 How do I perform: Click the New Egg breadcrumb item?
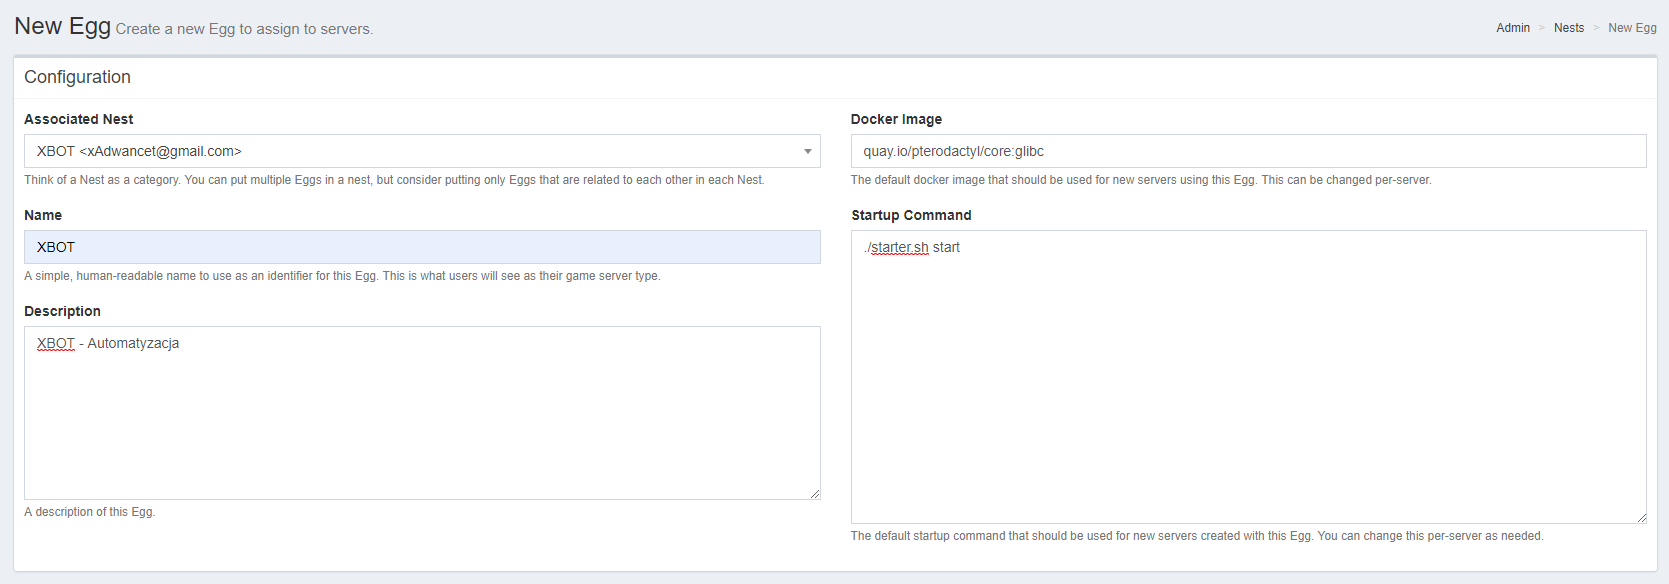point(1631,28)
